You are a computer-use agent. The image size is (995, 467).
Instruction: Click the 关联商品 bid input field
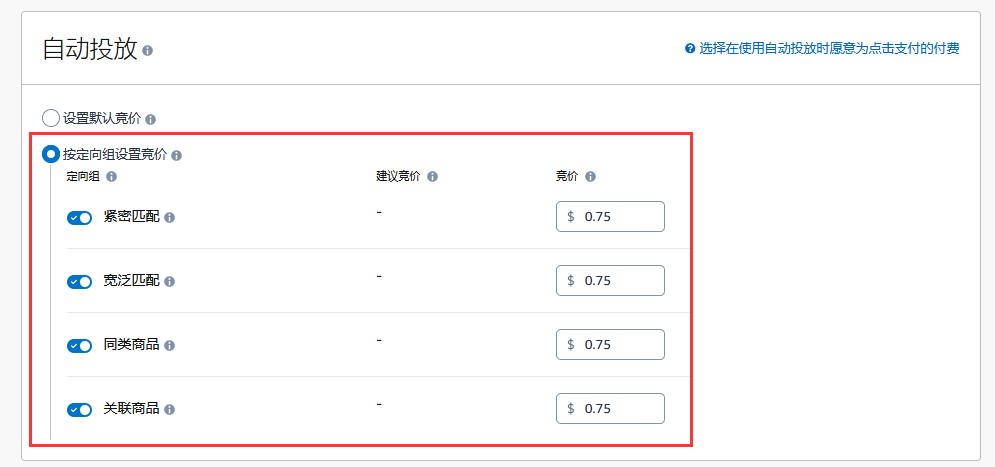click(610, 409)
